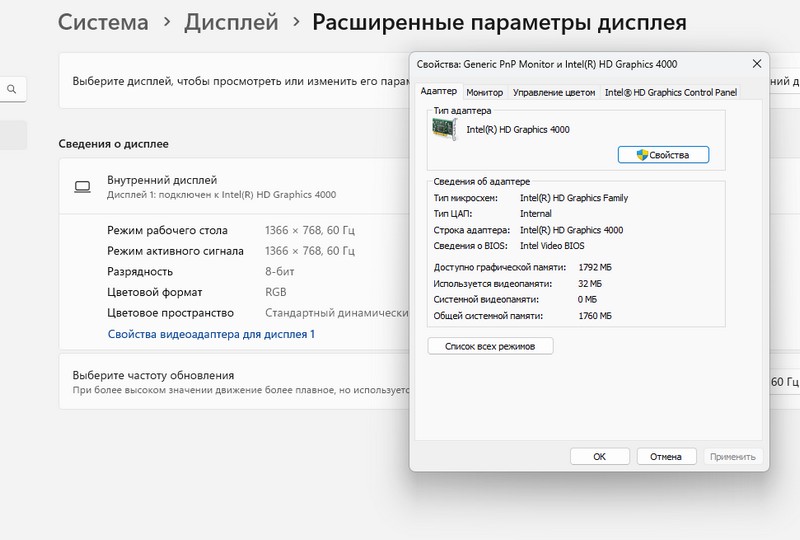
Task: Click the laptop icon beside Внутренний дисплей
Action: pos(82,187)
